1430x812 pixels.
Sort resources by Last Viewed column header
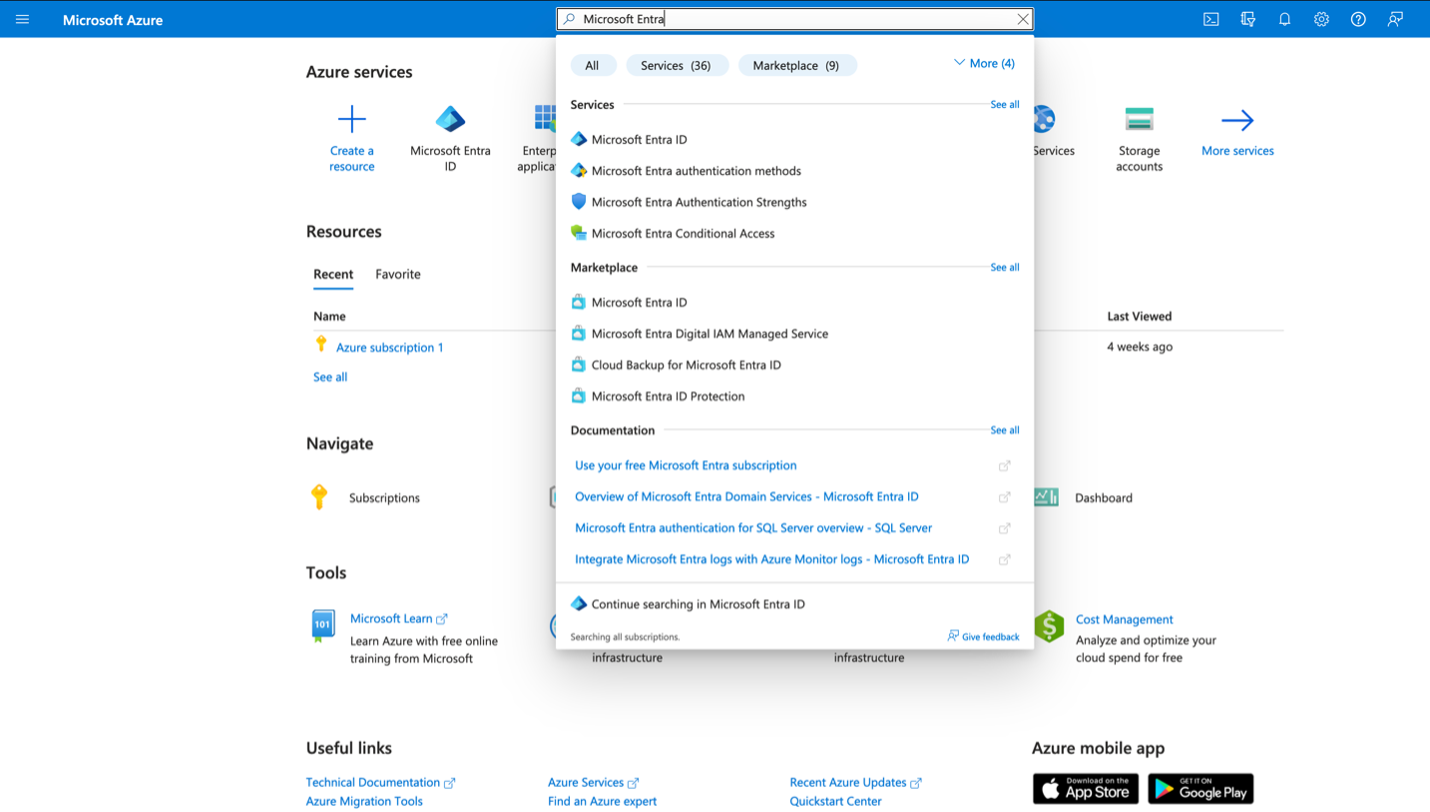point(1139,316)
